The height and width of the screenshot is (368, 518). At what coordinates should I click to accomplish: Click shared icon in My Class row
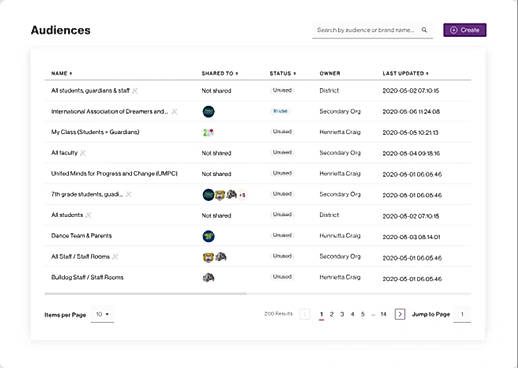coord(208,132)
